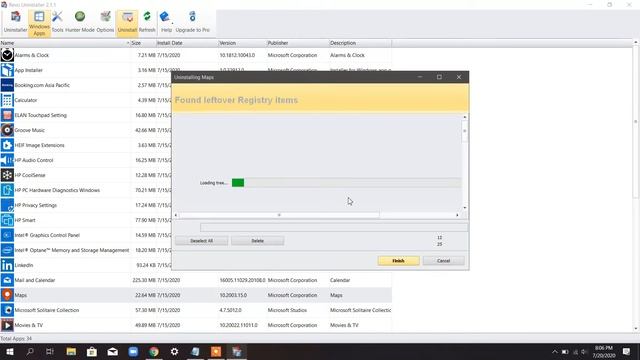Click the dialog's scroll-right arrow

point(457,215)
